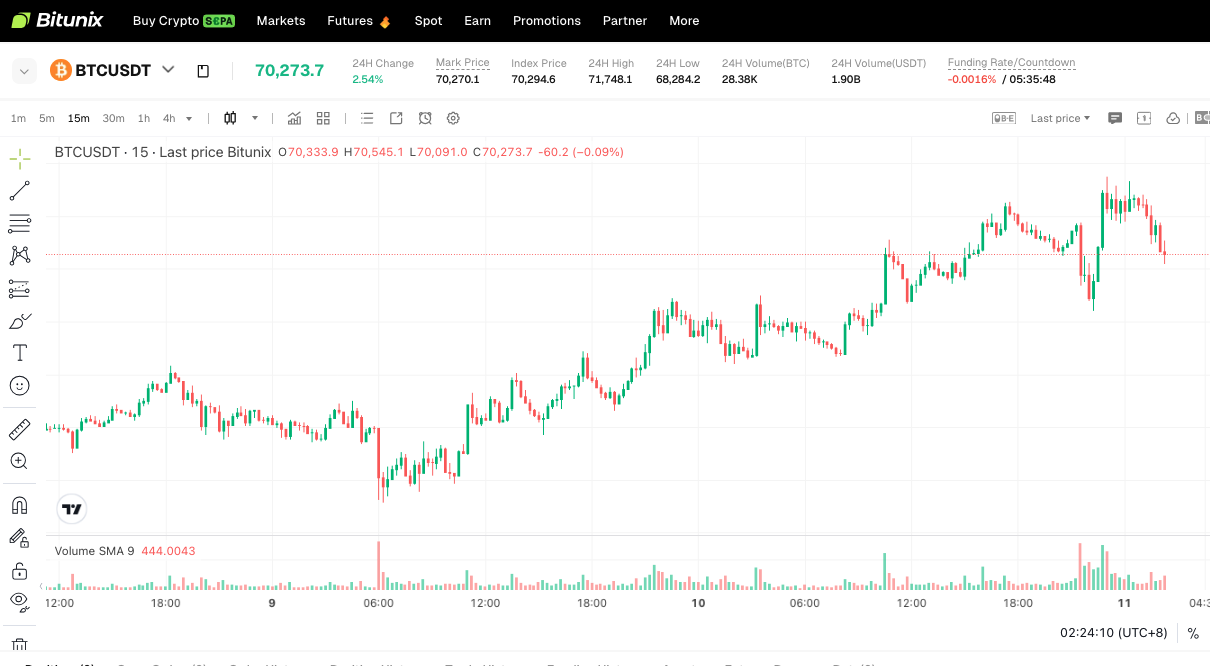Screen dimensions: 1210x666
Task: Expand the BTCUSDT symbol dropdown
Action: tap(168, 70)
